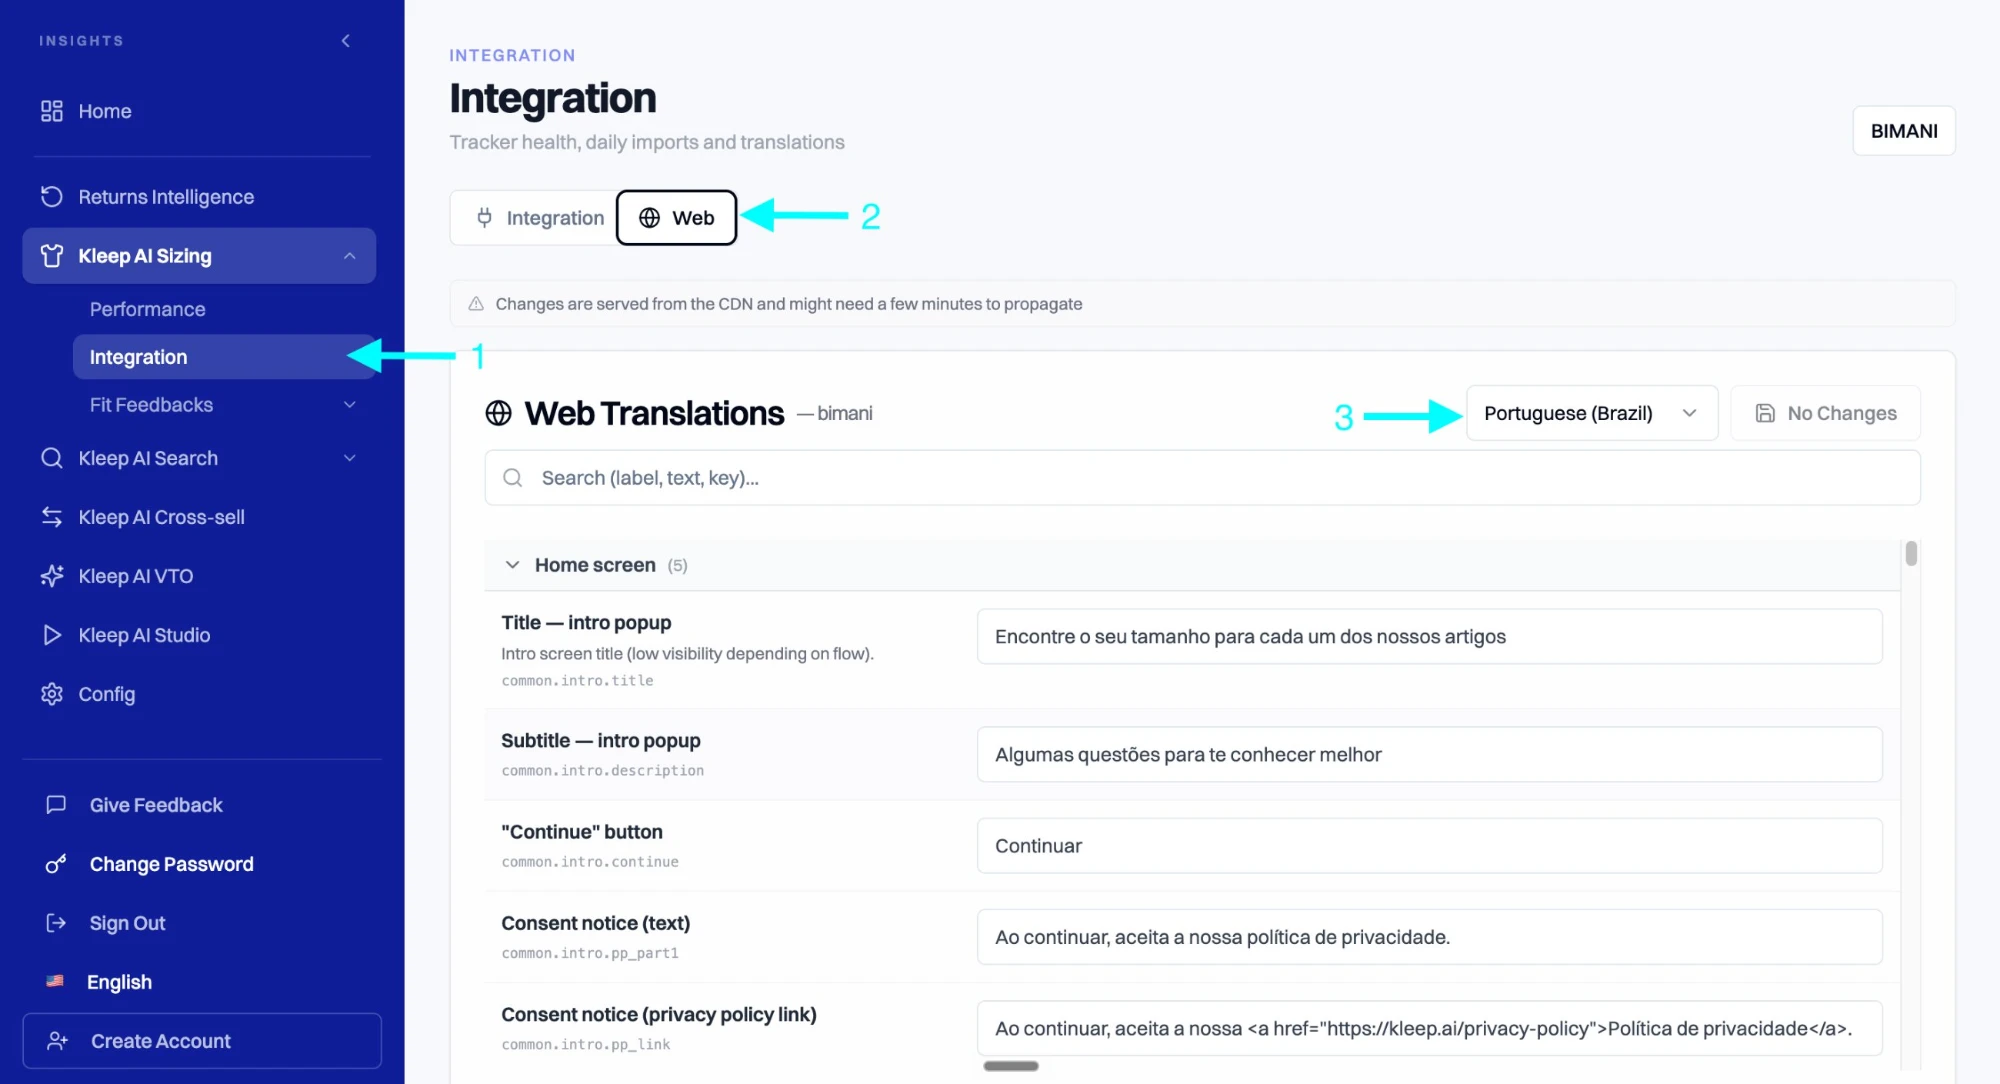Click the Returns Intelligence refresh icon
This screenshot has height=1084, width=2000.
[x=52, y=197]
